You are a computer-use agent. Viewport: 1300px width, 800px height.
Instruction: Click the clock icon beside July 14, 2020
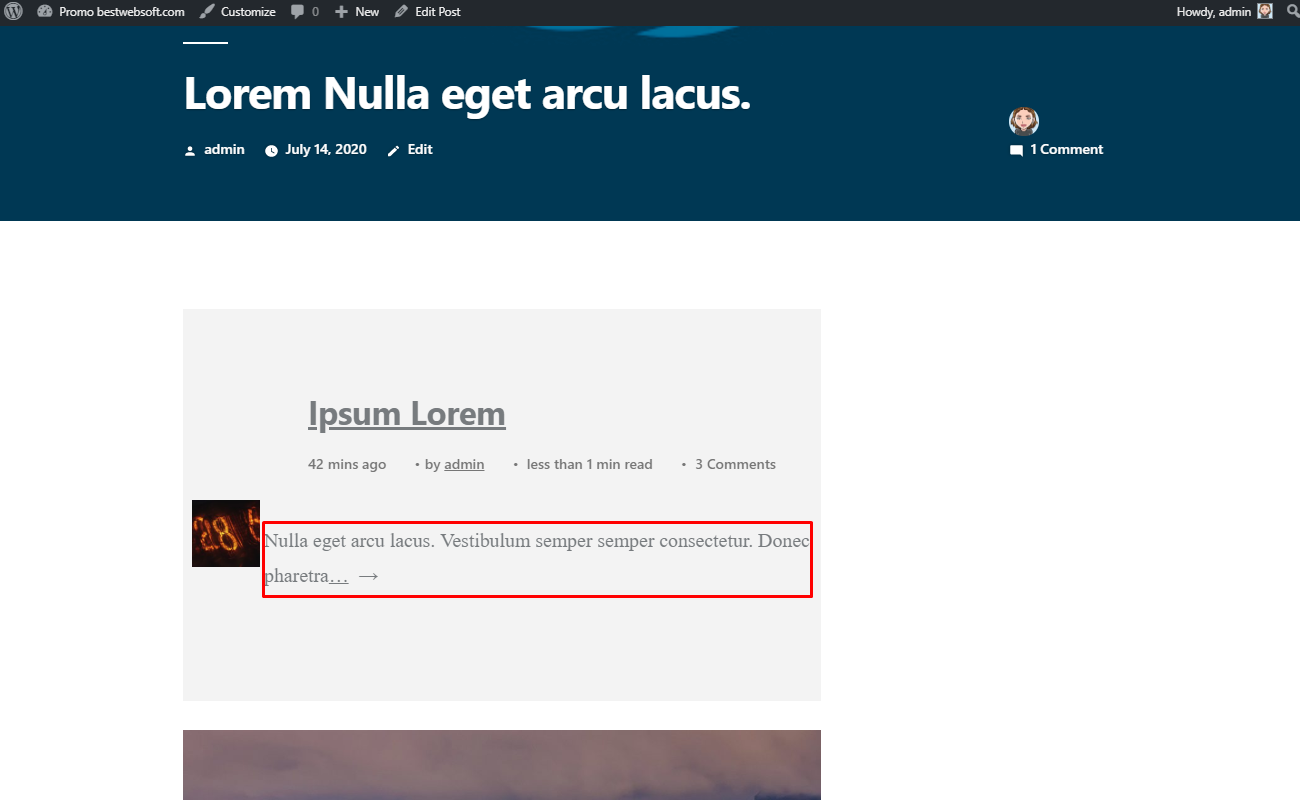click(271, 151)
